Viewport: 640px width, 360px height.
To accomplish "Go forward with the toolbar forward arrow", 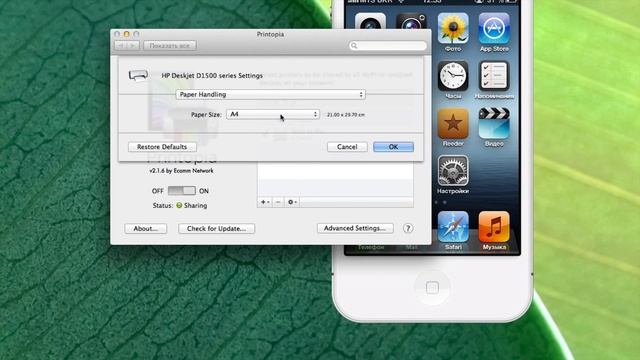I will click(133, 46).
